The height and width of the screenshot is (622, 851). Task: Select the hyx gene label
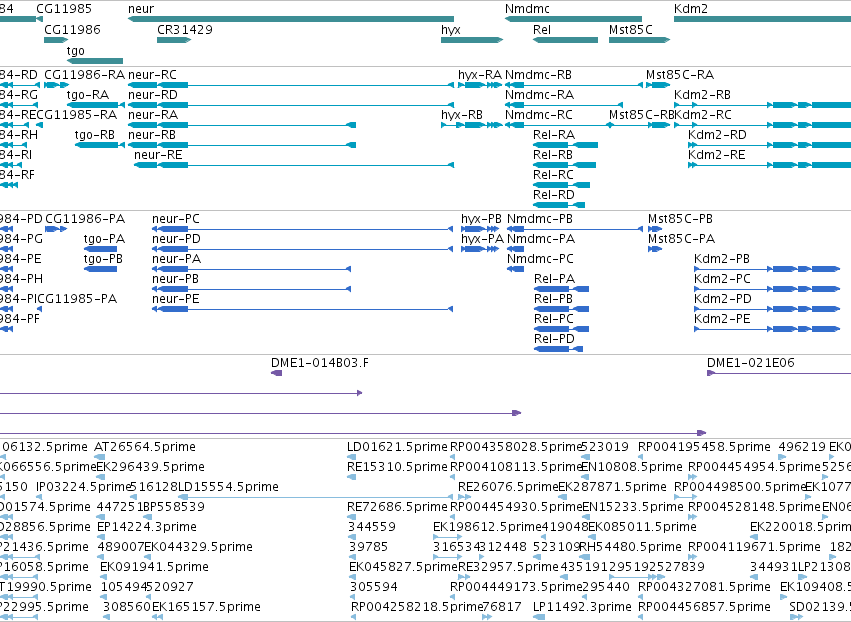click(x=451, y=30)
